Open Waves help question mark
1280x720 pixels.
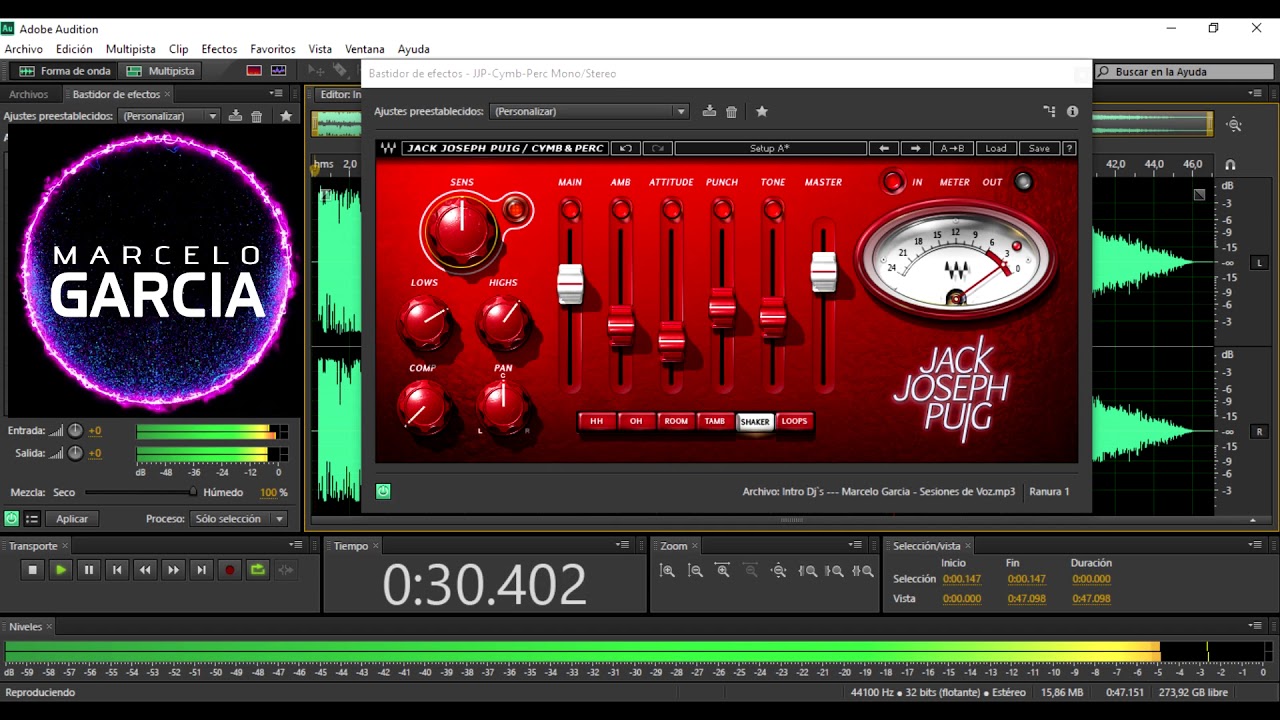click(x=1069, y=148)
